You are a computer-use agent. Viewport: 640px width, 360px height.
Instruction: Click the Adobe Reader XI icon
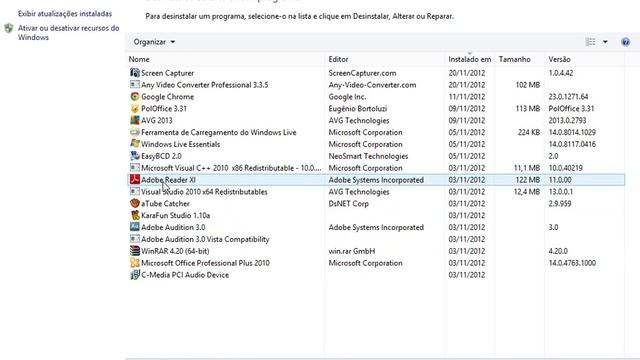click(135, 179)
